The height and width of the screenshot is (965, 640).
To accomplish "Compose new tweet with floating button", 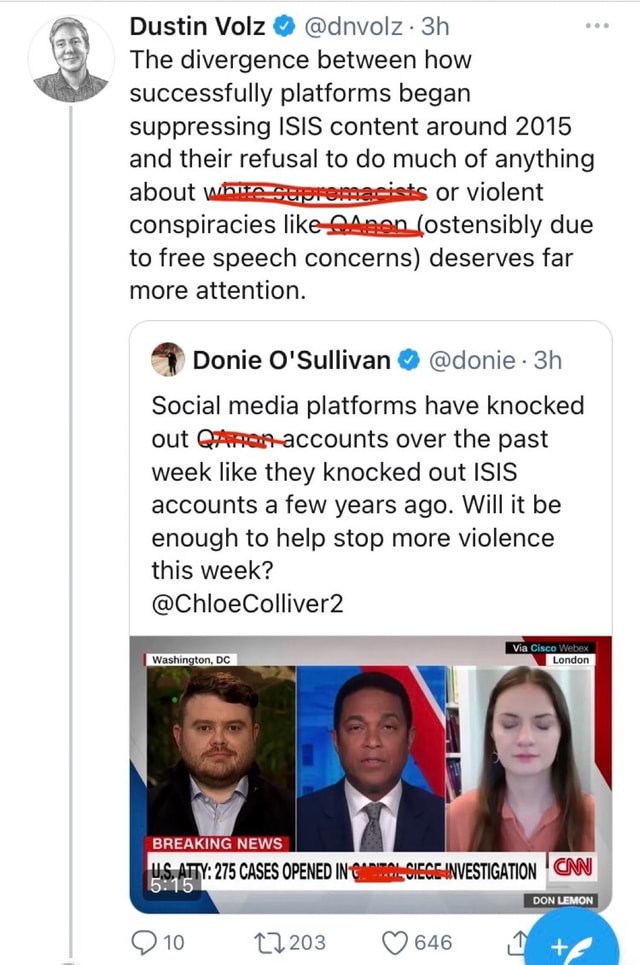I will pyautogui.click(x=572, y=940).
